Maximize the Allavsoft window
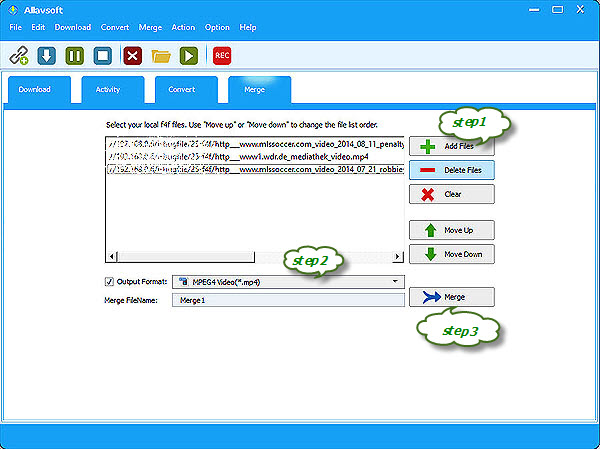600x449 pixels. tap(558, 10)
